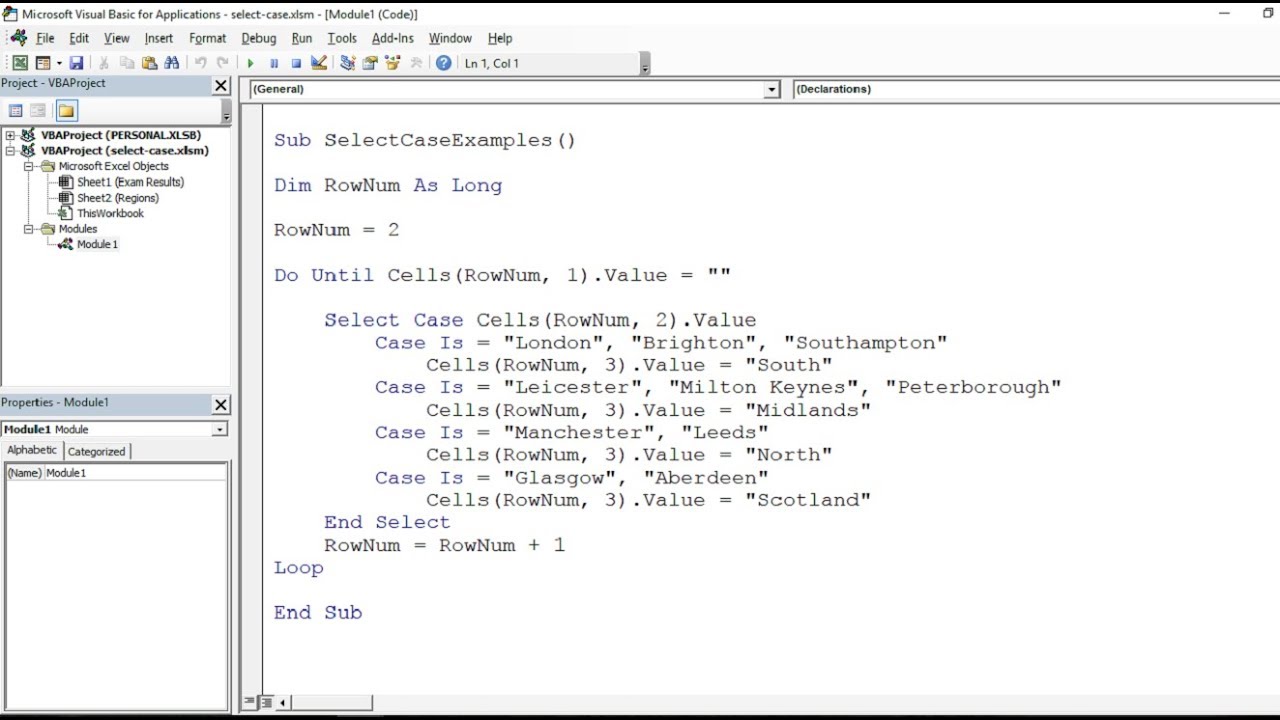Toggle Folders view in Project pane
The width and height of the screenshot is (1280, 720).
tap(66, 111)
